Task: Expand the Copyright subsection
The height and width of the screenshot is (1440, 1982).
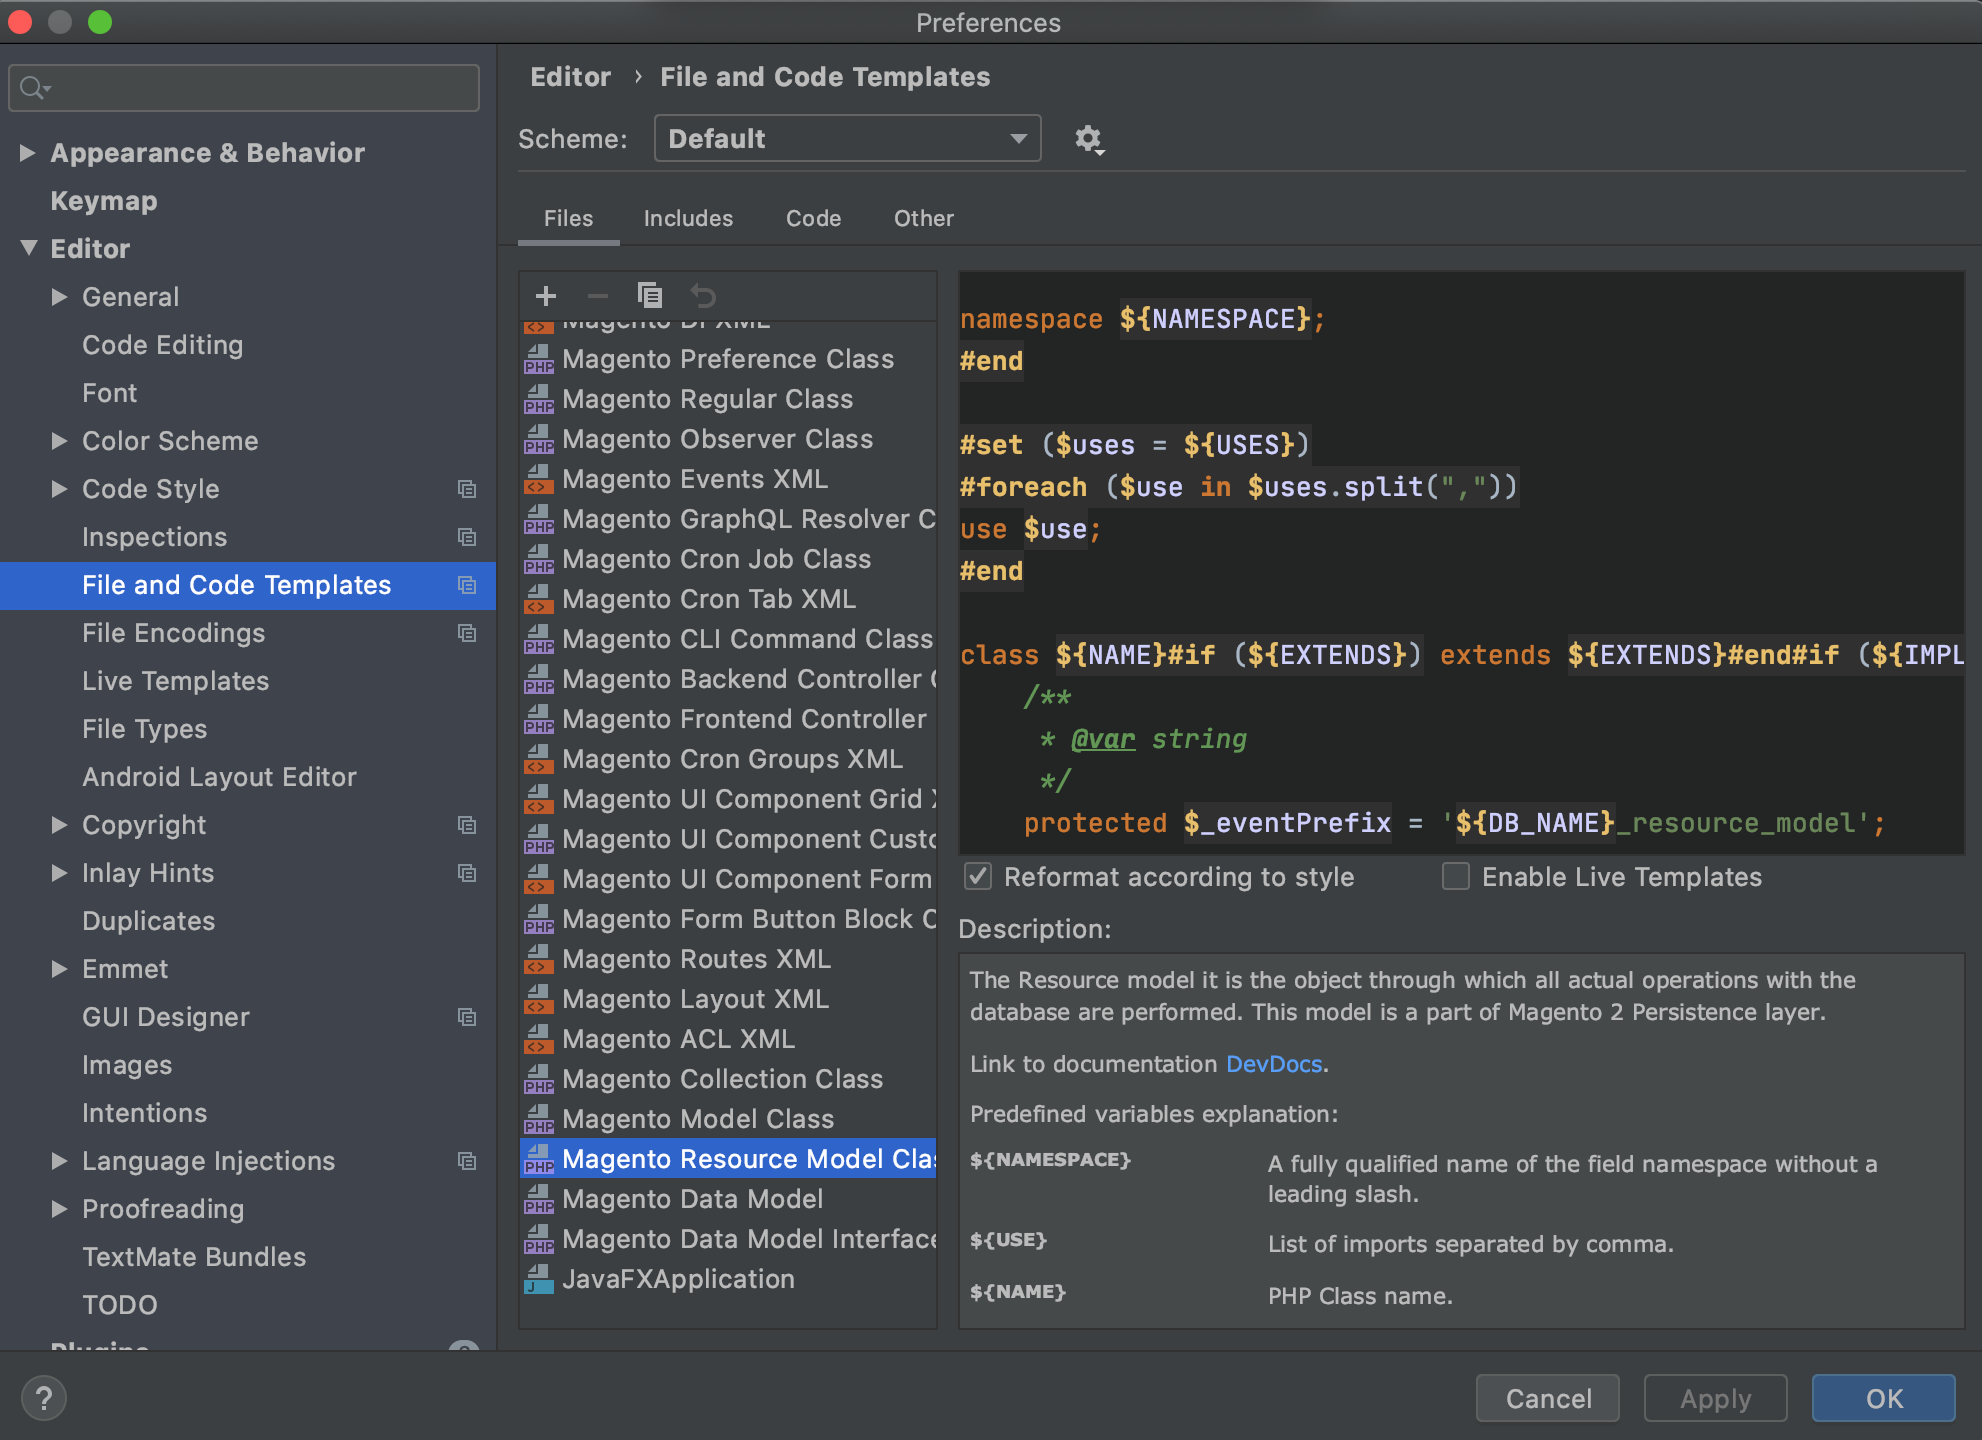Action: pyautogui.click(x=59, y=824)
